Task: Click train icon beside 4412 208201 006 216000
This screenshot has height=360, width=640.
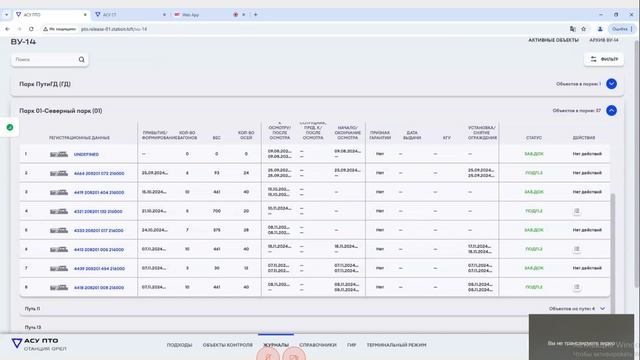Action: point(59,249)
